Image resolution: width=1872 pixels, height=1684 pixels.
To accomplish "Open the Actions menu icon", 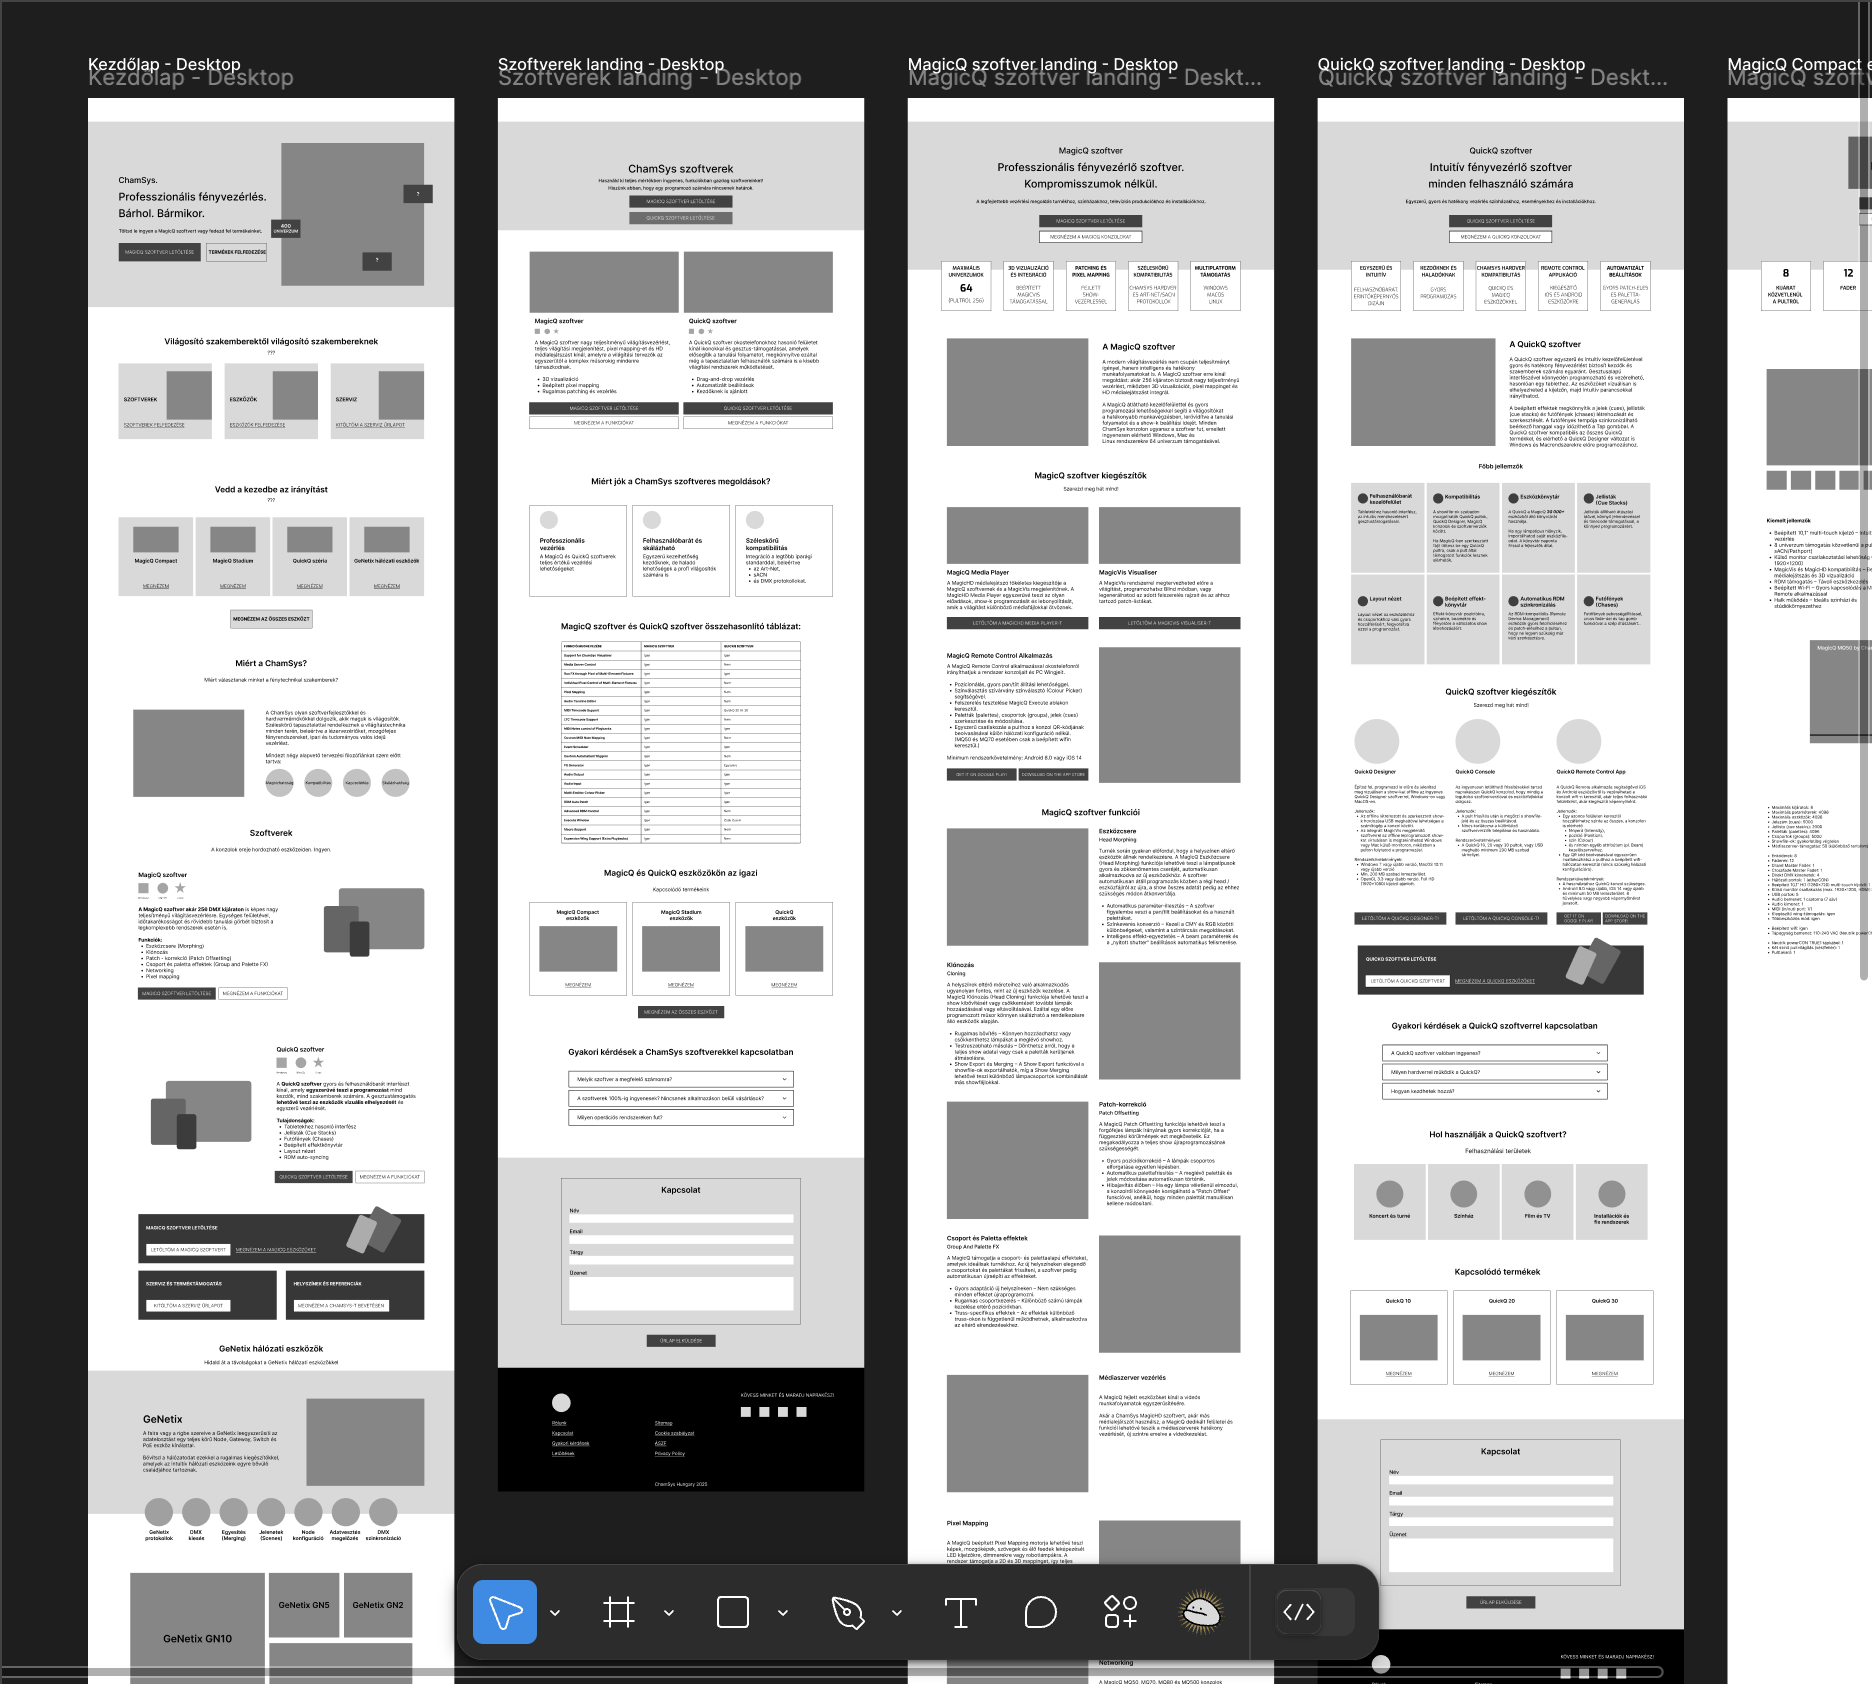I will coord(1120,1612).
